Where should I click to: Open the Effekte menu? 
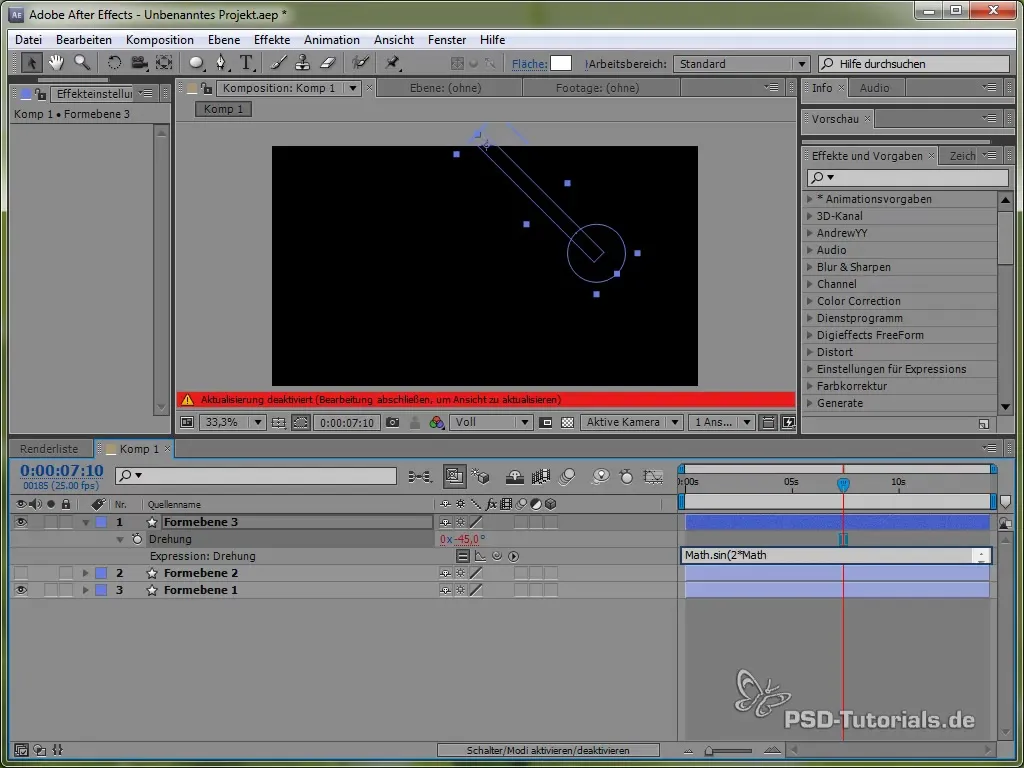(x=272, y=40)
